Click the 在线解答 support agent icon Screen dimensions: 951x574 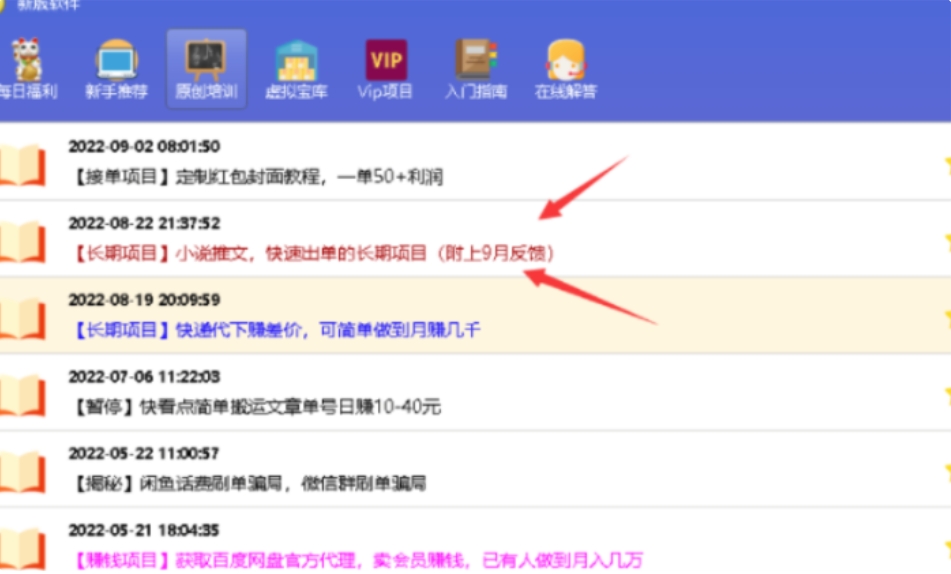point(565,60)
